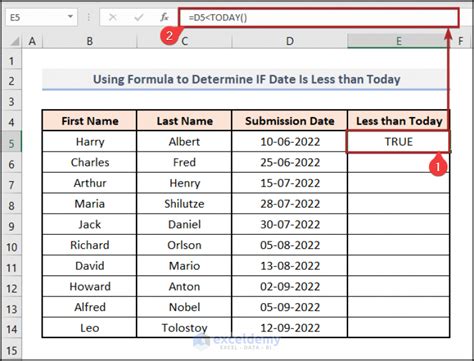Select the date cell 05-08-2022

point(290,245)
